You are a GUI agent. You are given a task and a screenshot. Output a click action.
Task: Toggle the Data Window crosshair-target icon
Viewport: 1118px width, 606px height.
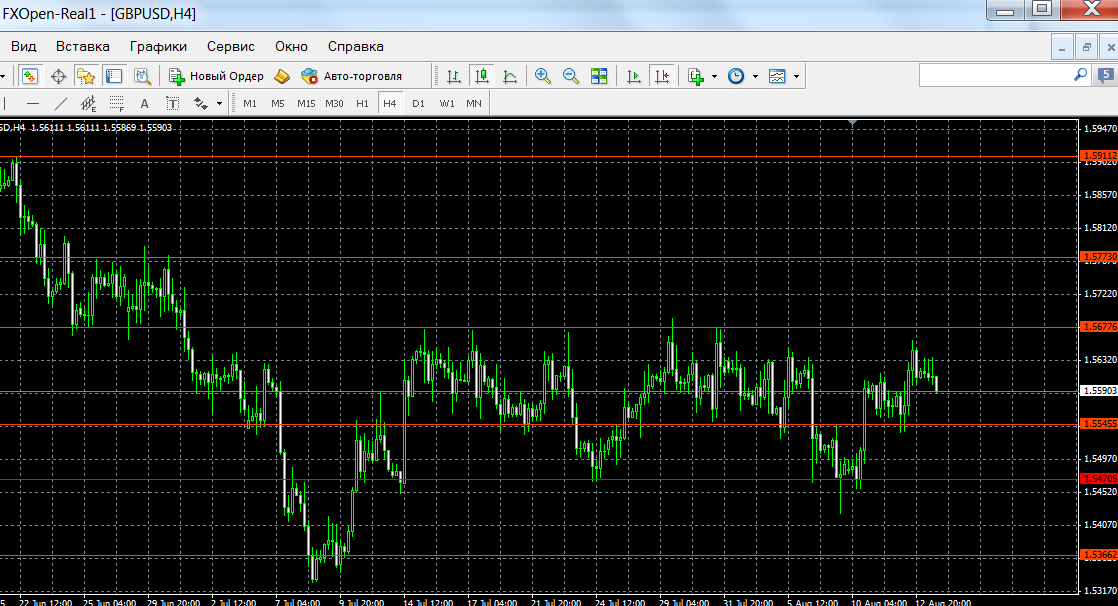(x=58, y=76)
